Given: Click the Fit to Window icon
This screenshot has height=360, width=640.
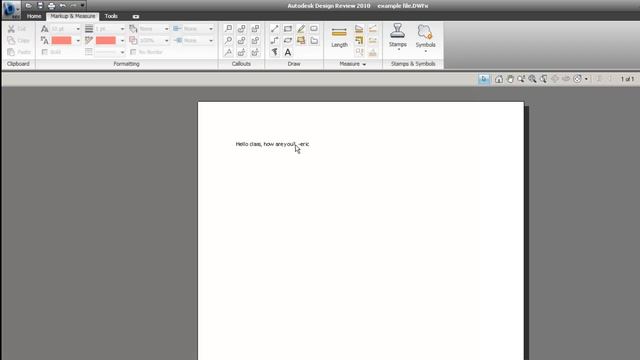Looking at the screenshot, I should pos(544,79).
